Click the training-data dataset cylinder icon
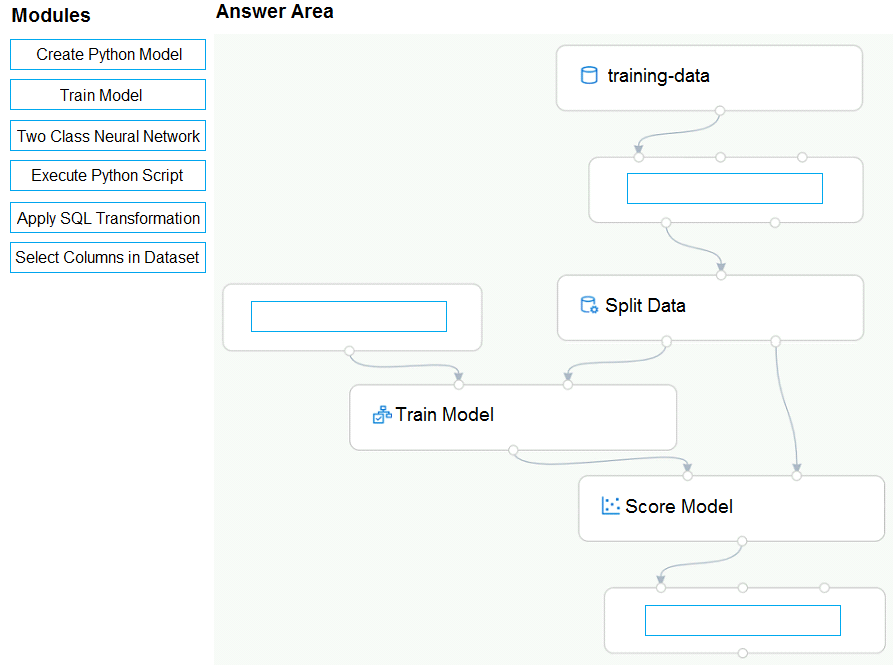This screenshot has width=893, height=665. (589, 75)
